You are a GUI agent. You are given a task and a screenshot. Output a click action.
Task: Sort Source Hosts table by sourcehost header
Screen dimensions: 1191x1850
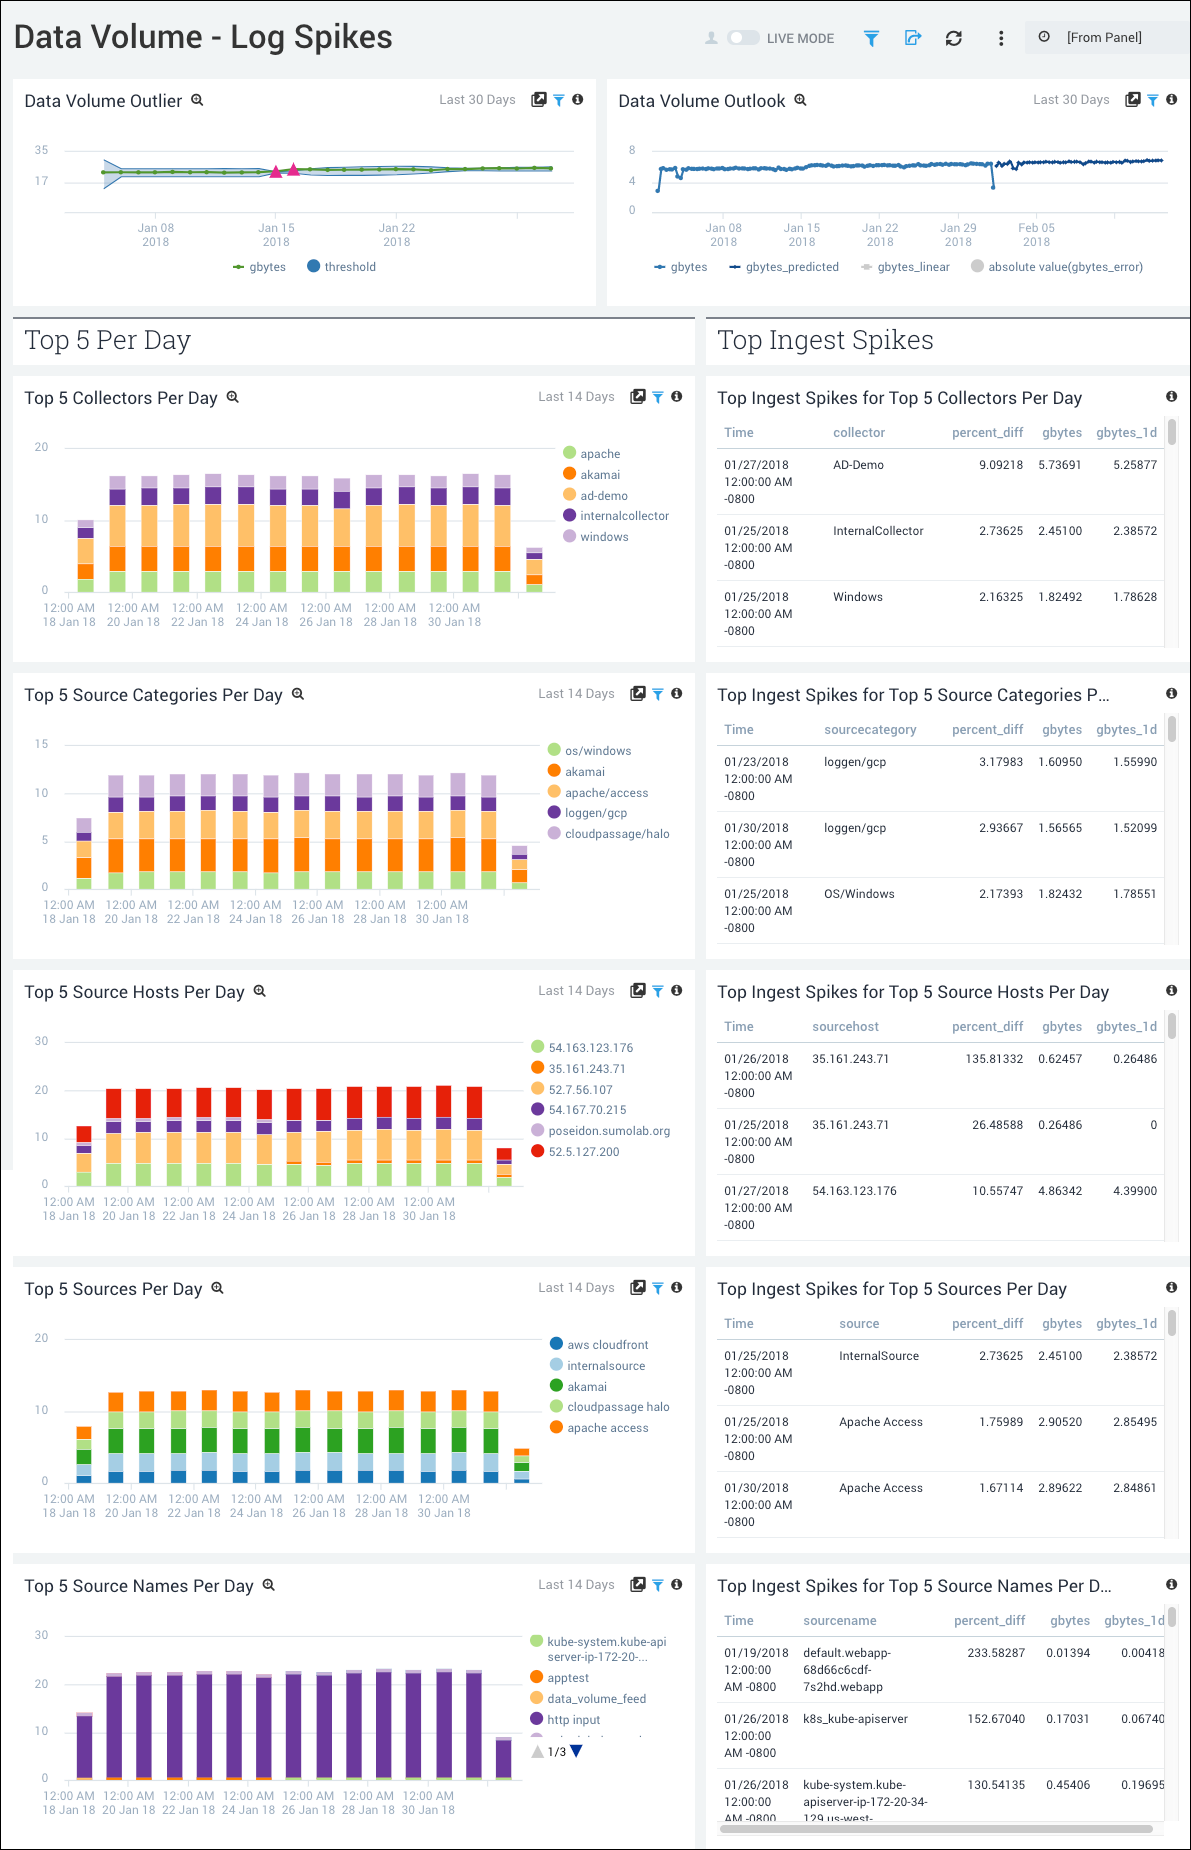tap(845, 1027)
